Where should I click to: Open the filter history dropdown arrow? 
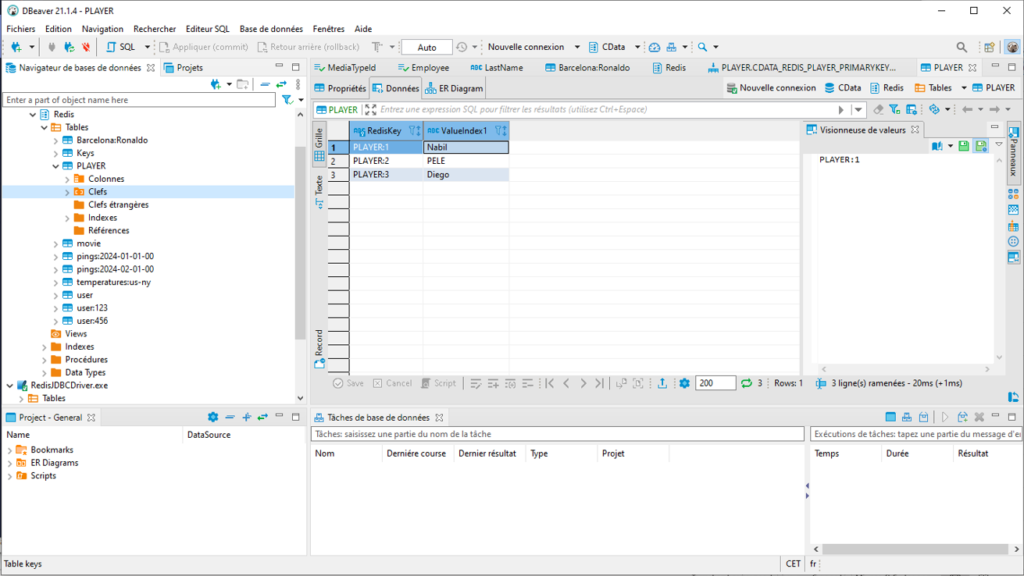(x=858, y=110)
